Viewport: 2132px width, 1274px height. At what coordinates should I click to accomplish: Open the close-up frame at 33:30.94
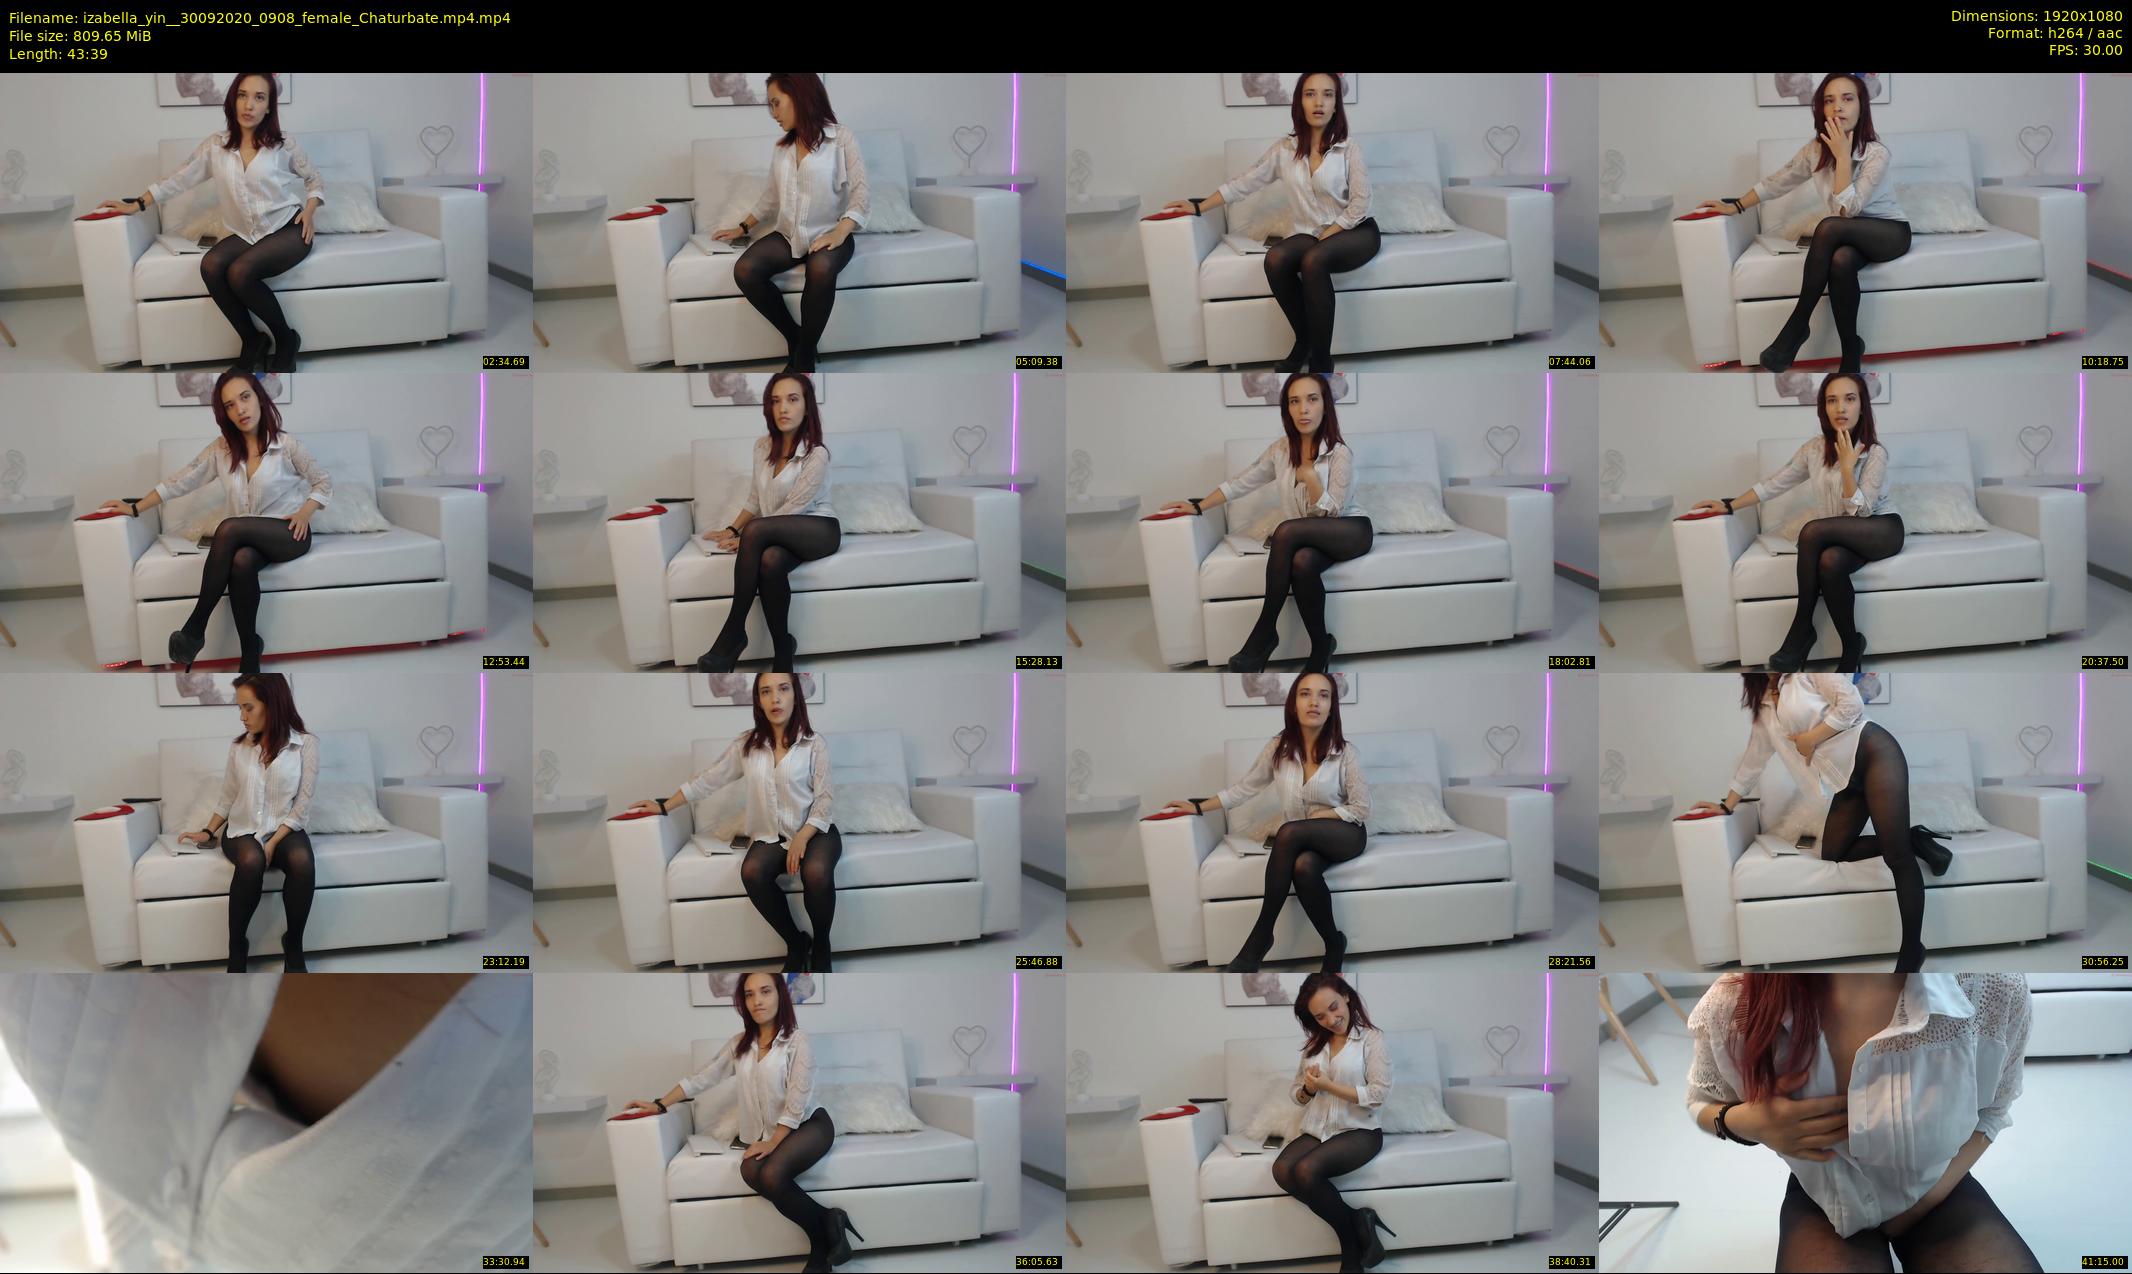pos(266,1122)
